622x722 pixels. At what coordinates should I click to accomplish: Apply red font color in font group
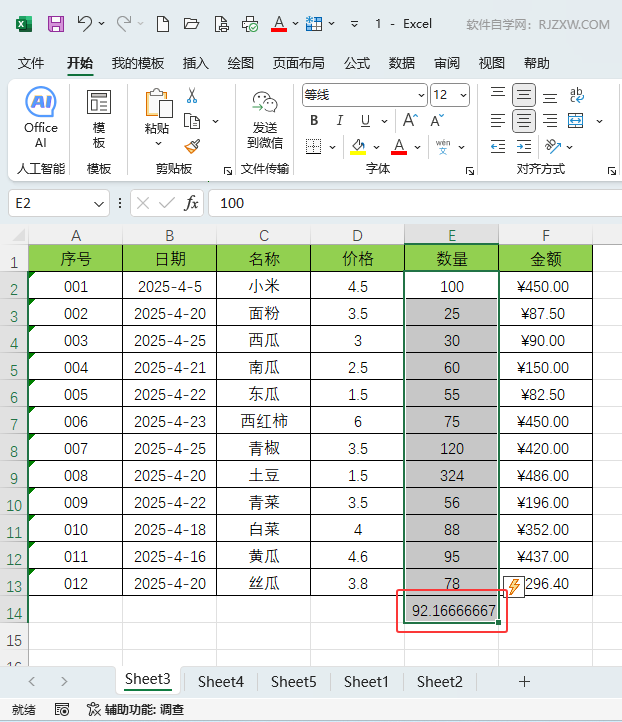pos(399,147)
